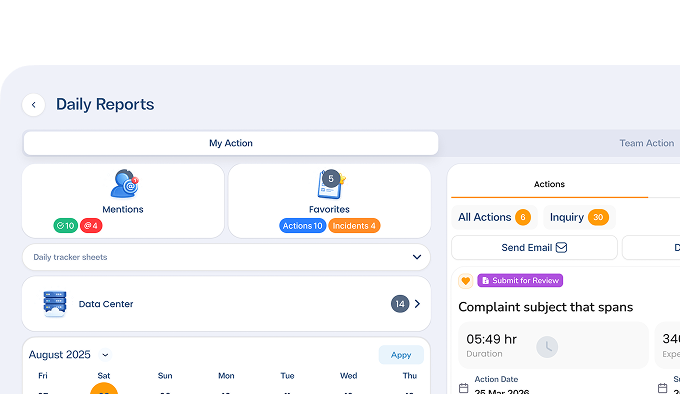Click the Inquiry count badge 30

[x=598, y=217]
